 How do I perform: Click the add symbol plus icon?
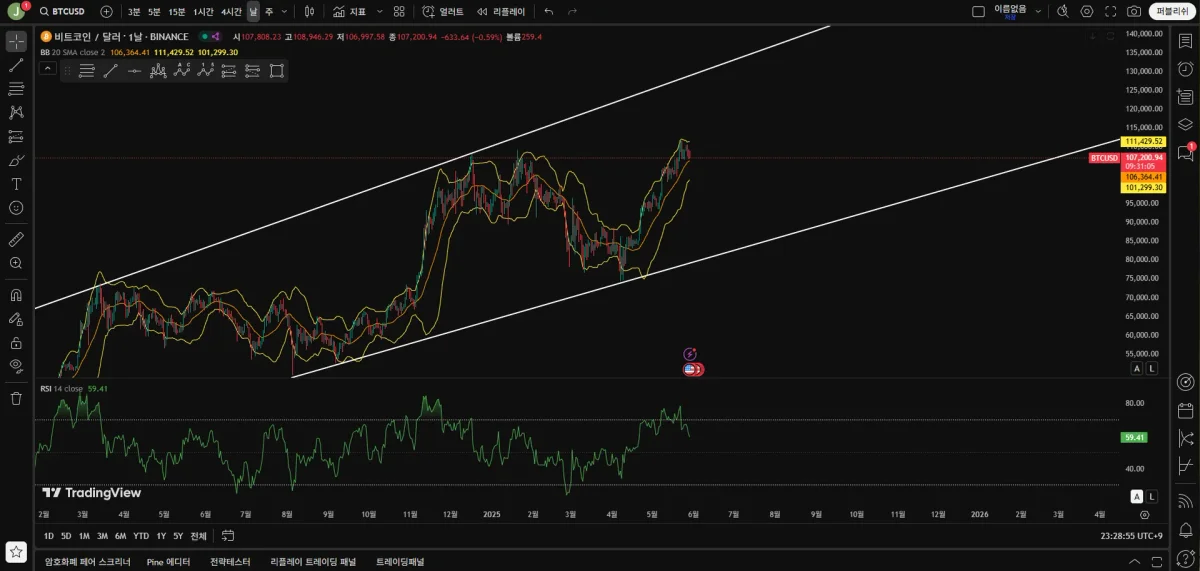click(107, 11)
